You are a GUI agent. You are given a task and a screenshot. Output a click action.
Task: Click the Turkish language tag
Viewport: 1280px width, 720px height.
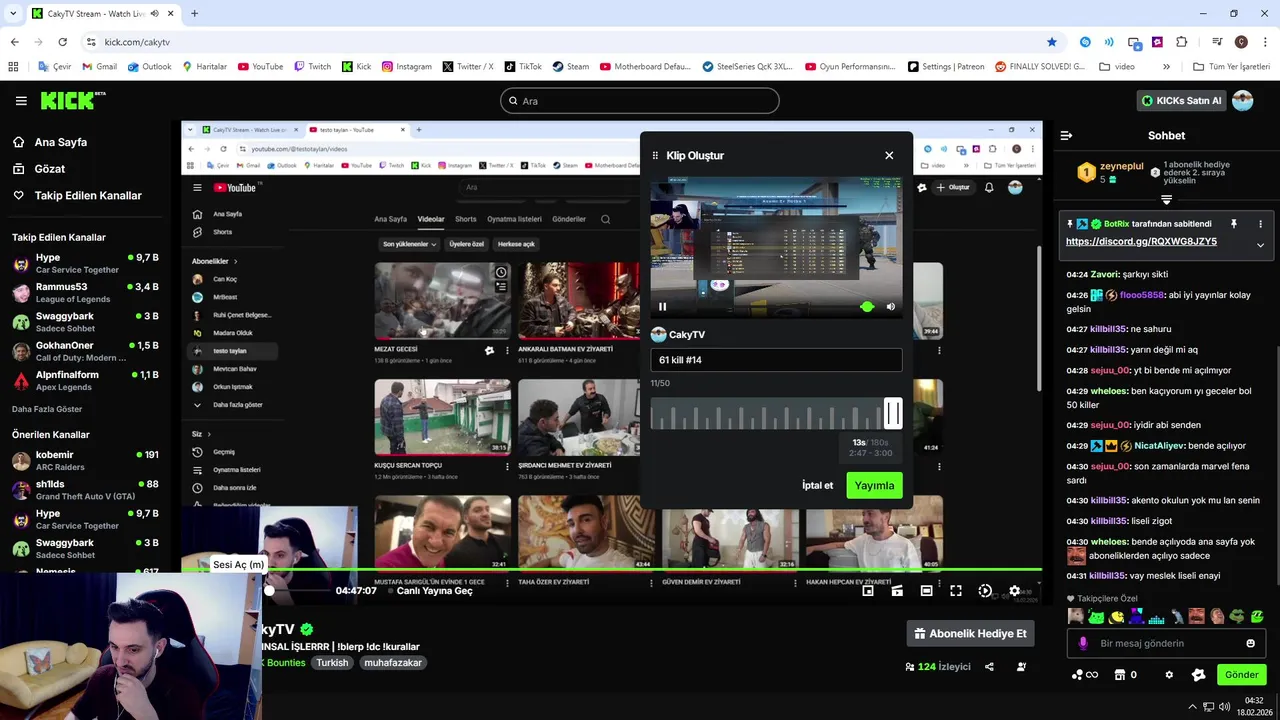point(332,663)
